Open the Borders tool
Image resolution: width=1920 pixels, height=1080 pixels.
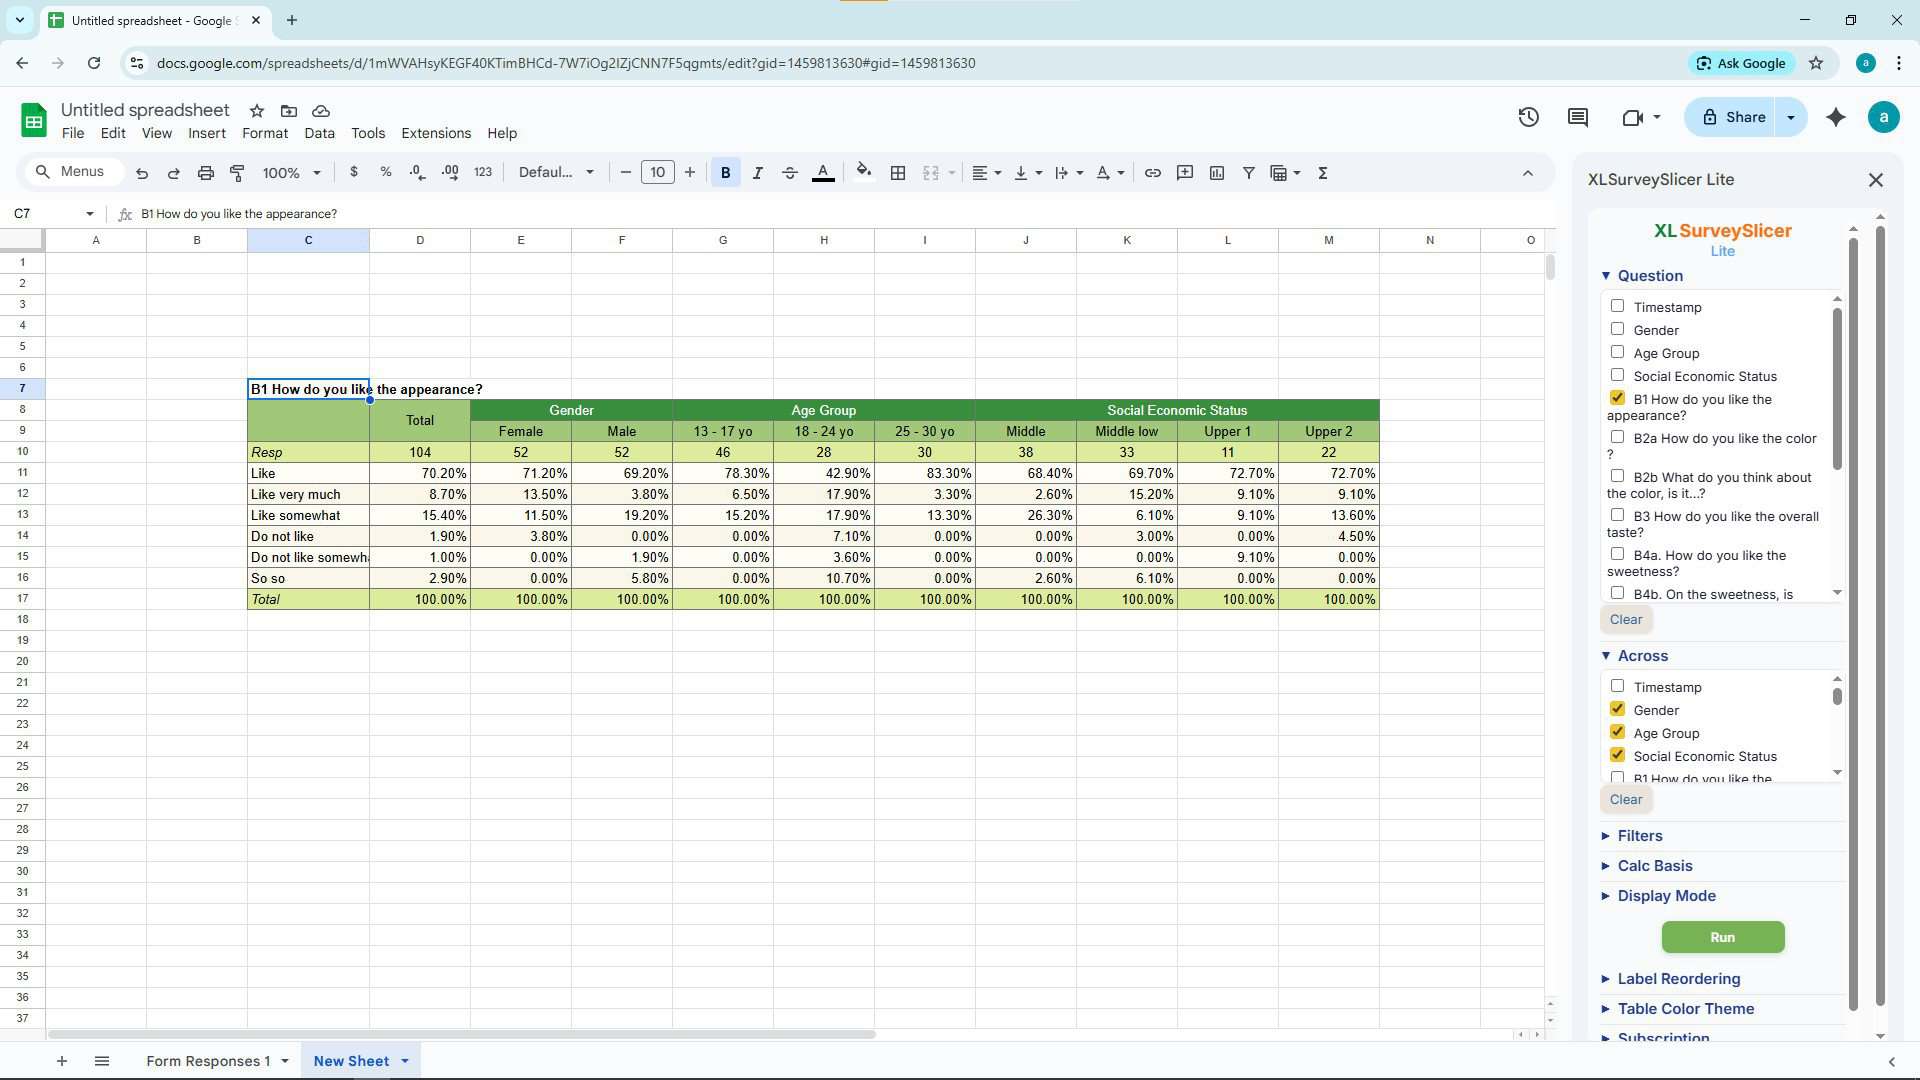[x=898, y=173]
